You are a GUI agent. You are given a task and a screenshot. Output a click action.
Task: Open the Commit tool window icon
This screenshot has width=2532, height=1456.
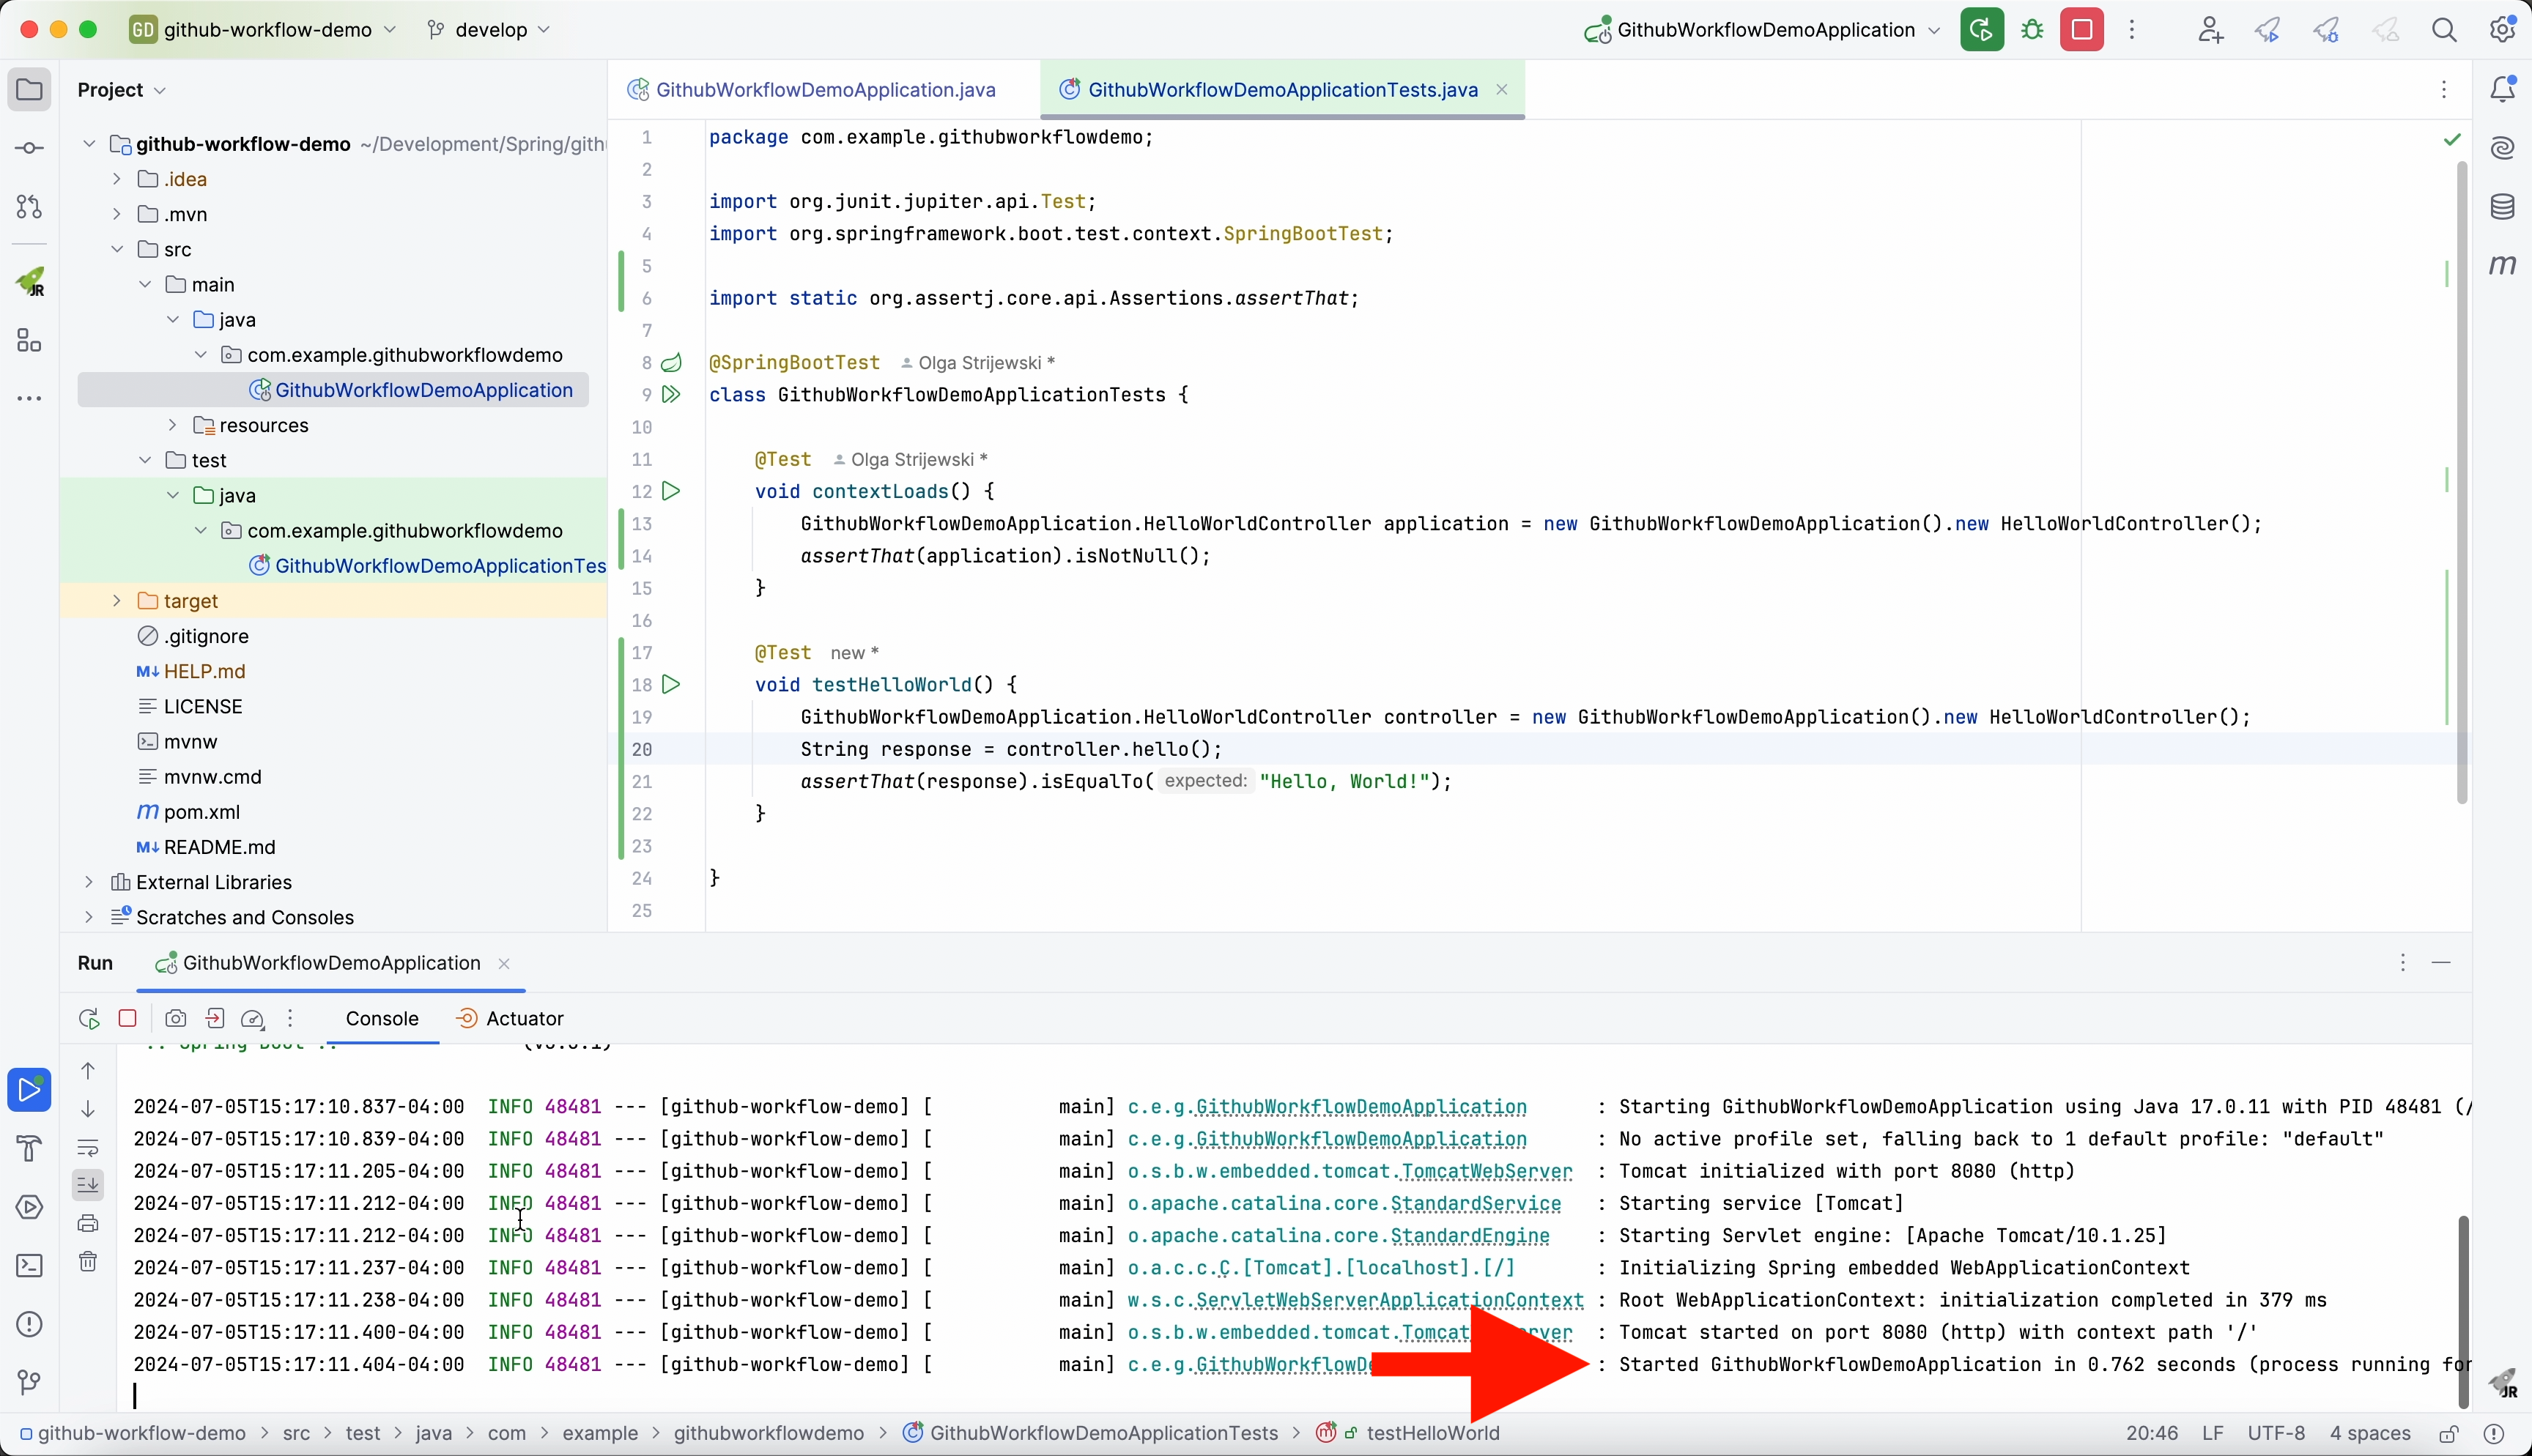[29, 149]
